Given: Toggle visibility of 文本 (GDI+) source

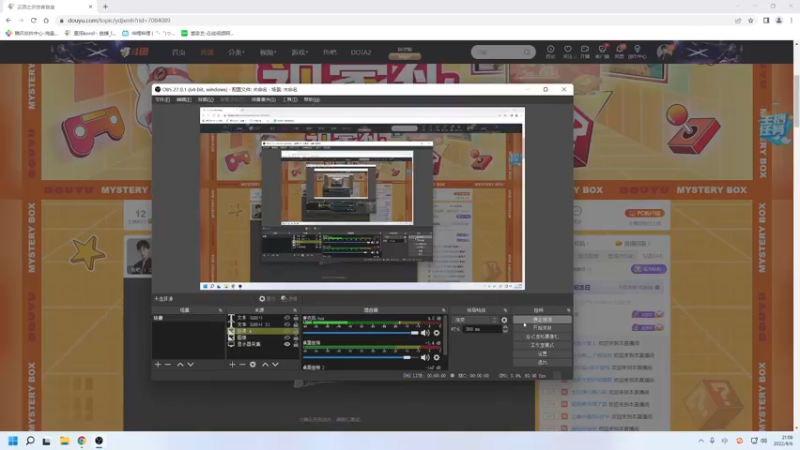Looking at the screenshot, I should click(x=287, y=318).
